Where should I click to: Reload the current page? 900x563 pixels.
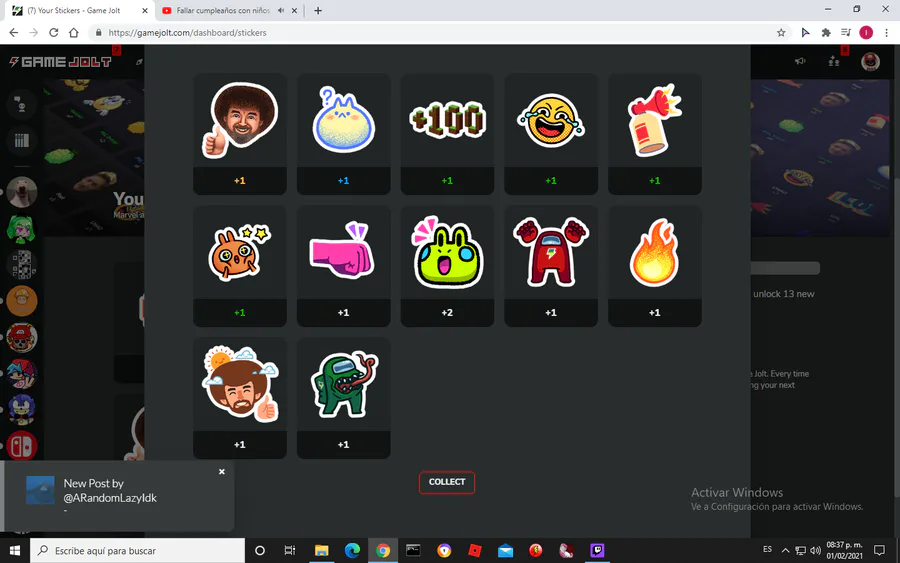coord(53,33)
